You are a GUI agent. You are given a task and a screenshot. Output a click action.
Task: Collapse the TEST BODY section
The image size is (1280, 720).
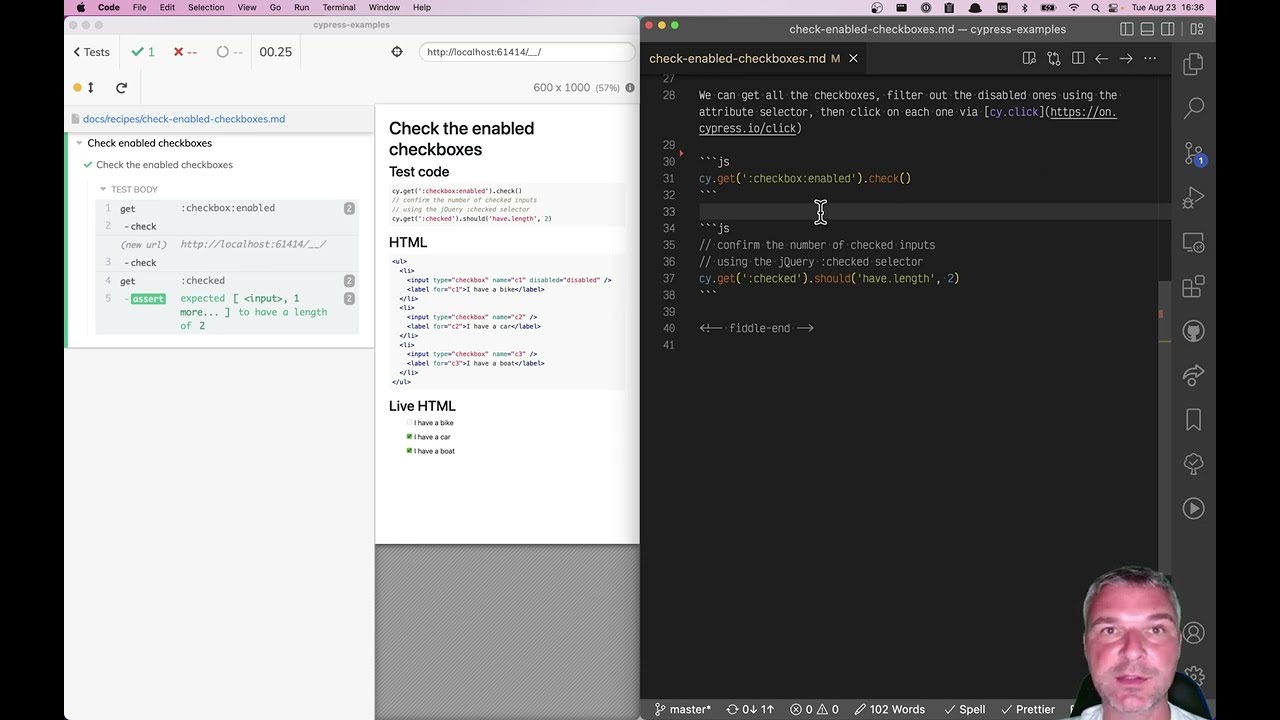[134, 189]
